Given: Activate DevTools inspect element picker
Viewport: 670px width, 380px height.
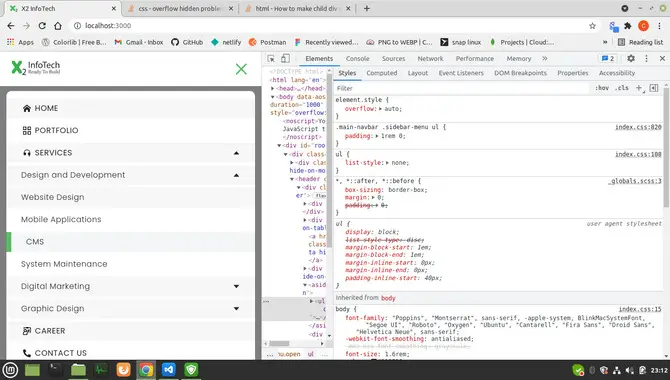Looking at the screenshot, I should click(x=271, y=59).
